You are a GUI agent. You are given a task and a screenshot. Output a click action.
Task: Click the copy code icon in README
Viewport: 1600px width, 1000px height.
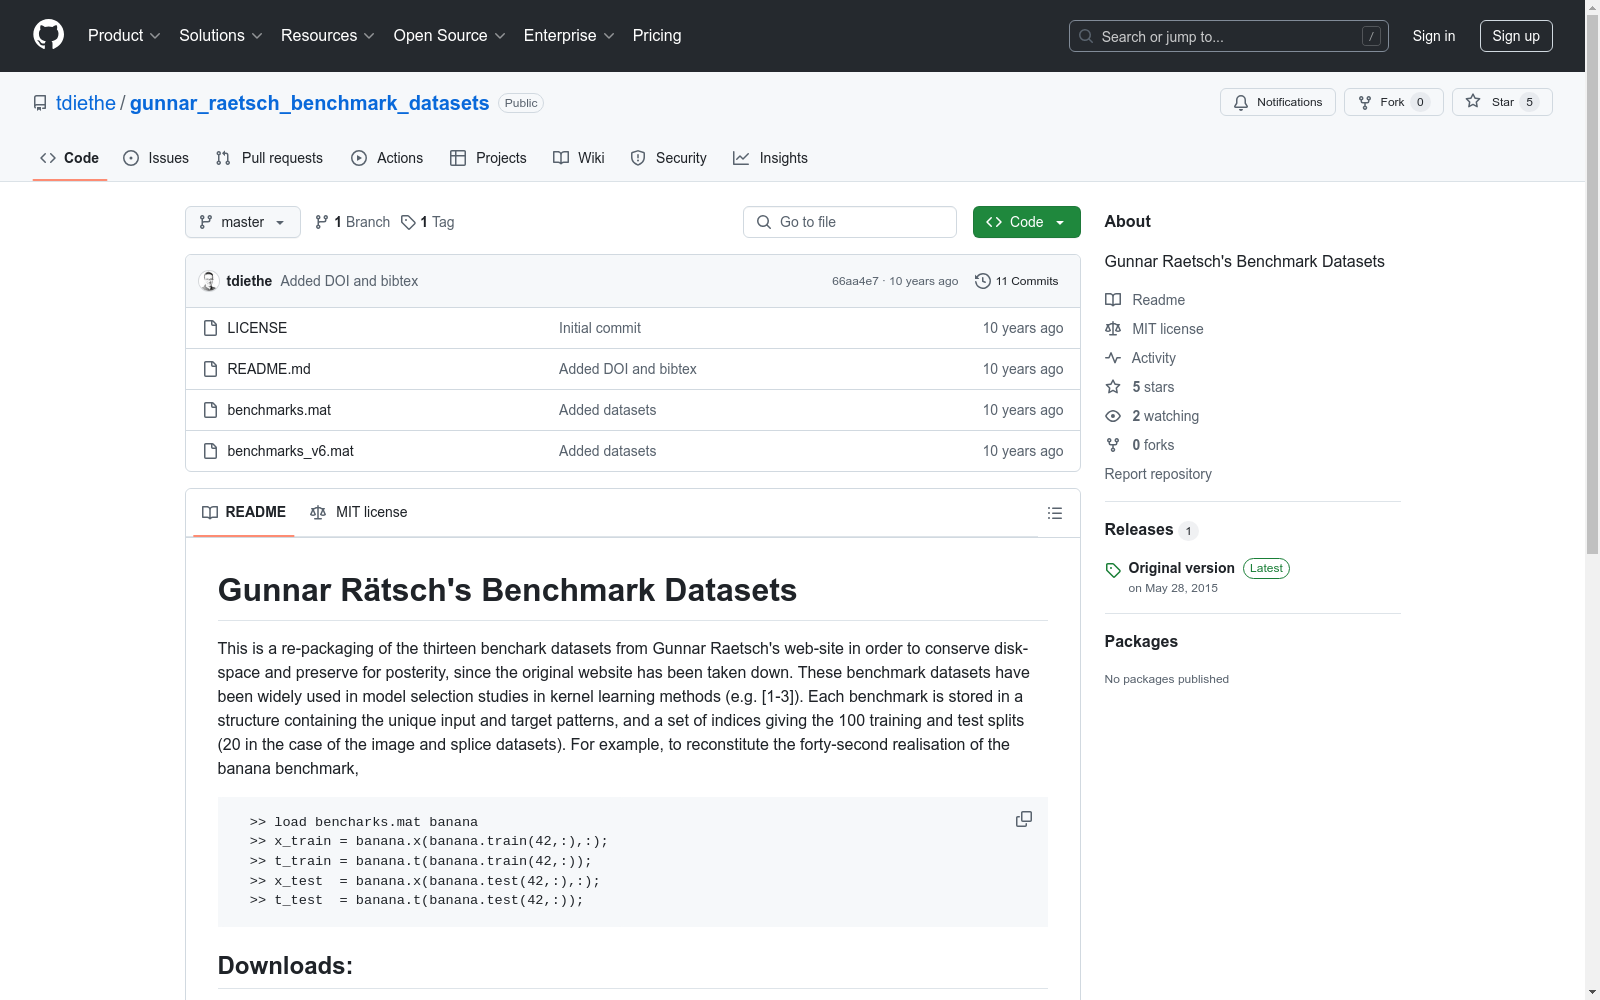tap(1024, 819)
